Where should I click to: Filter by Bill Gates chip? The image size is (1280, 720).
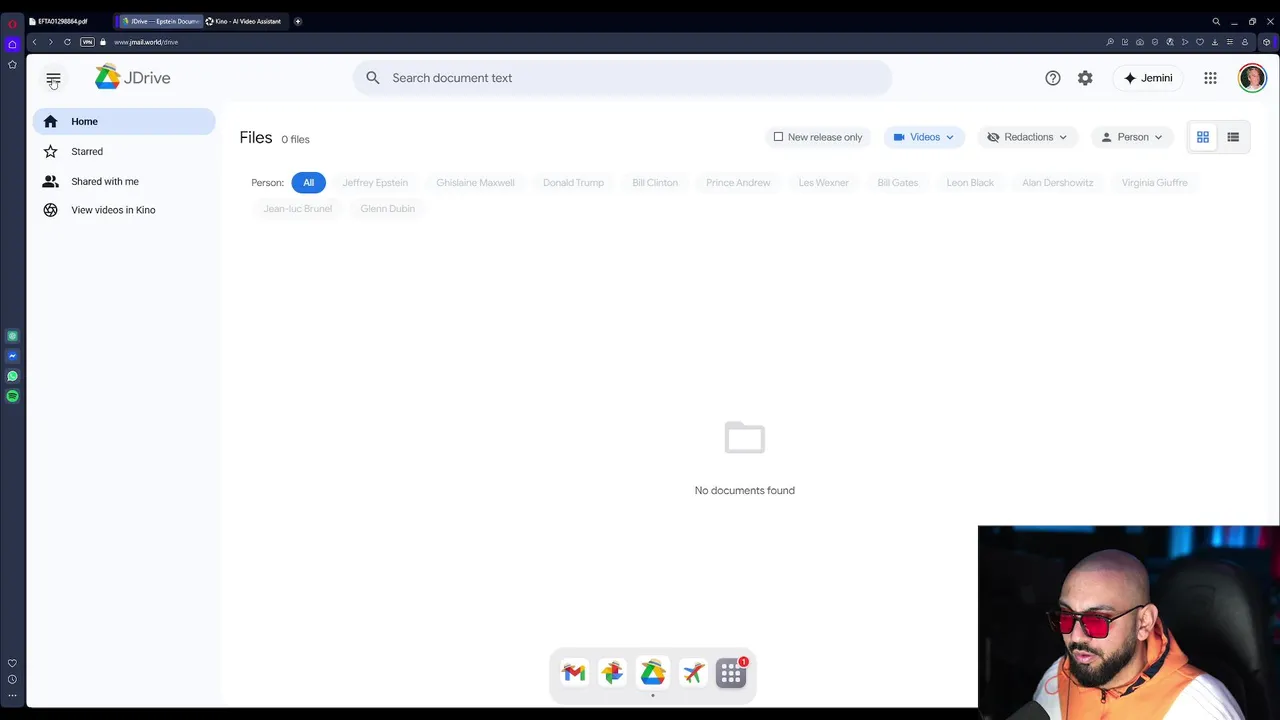(x=897, y=183)
